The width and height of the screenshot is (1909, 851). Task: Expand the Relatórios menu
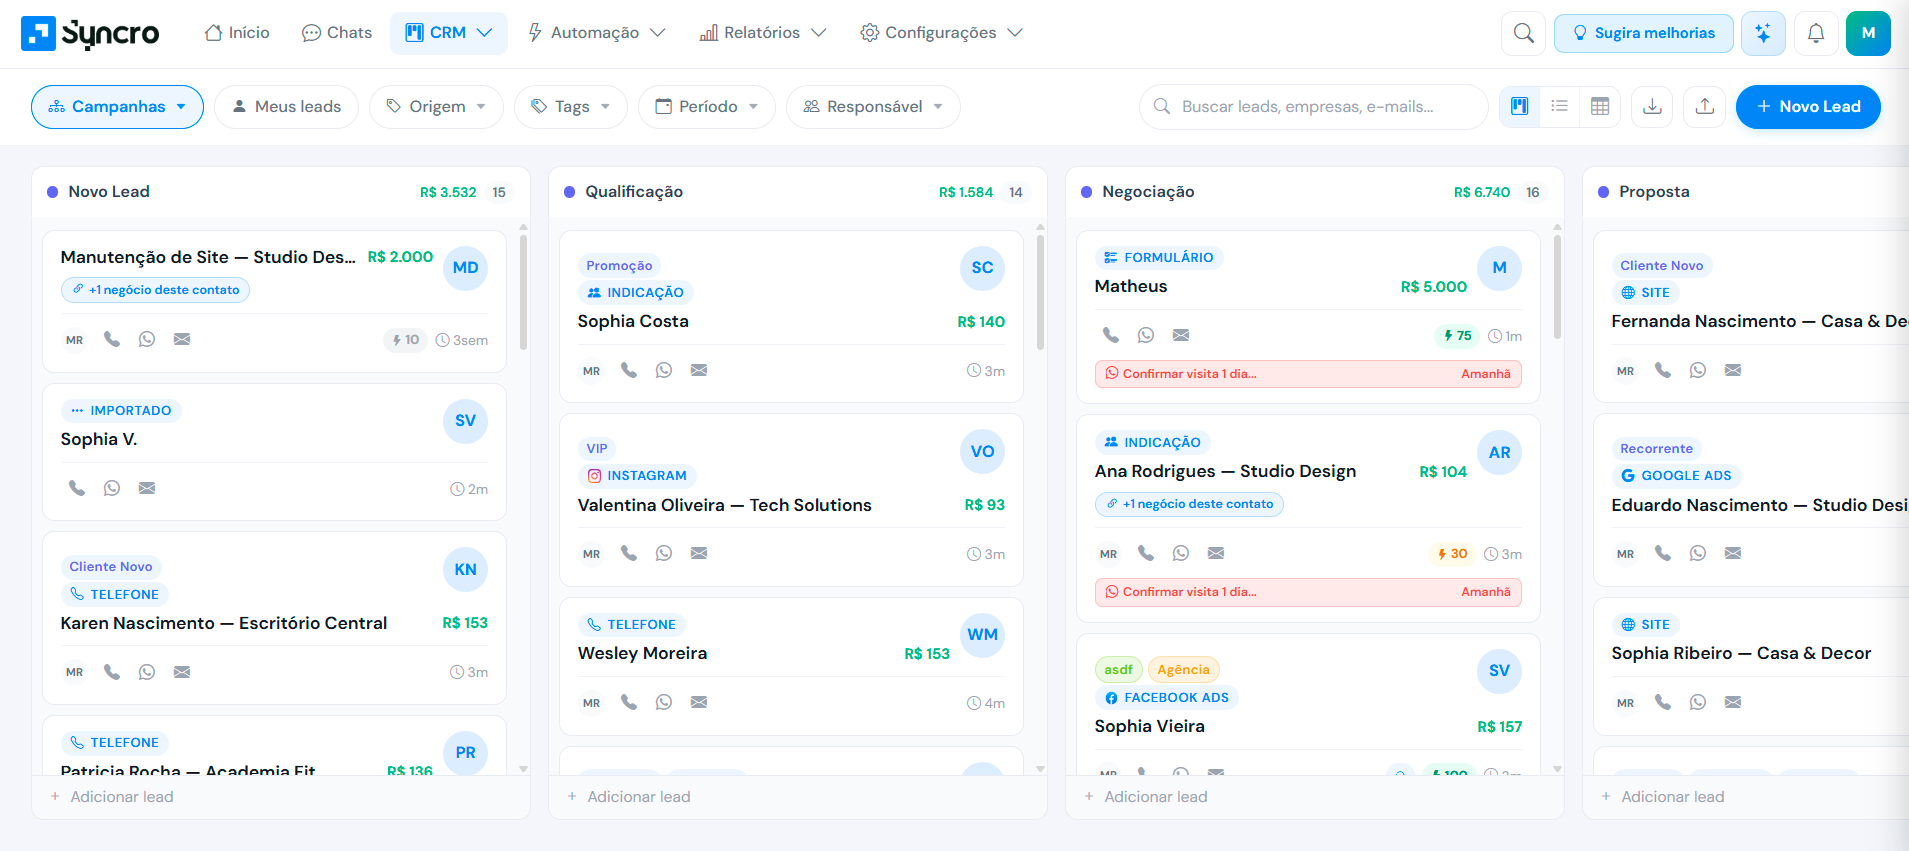(x=763, y=33)
